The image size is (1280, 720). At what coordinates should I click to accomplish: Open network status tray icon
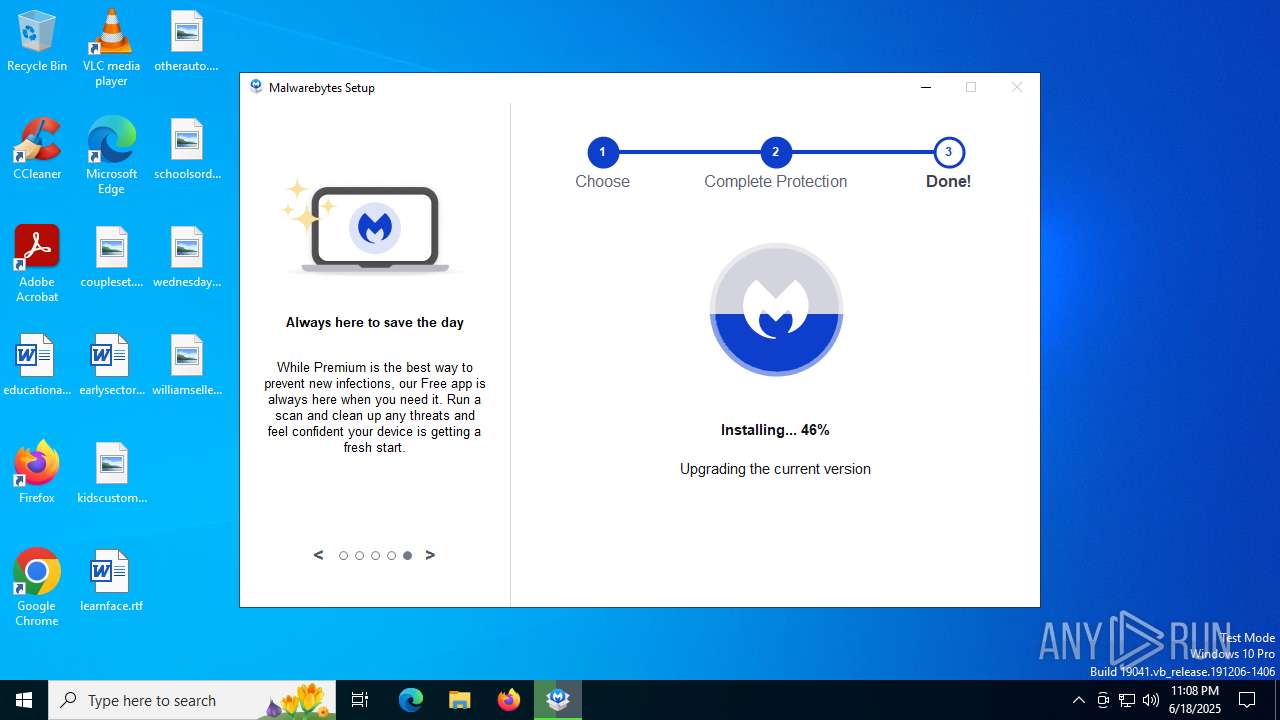[1127, 700]
